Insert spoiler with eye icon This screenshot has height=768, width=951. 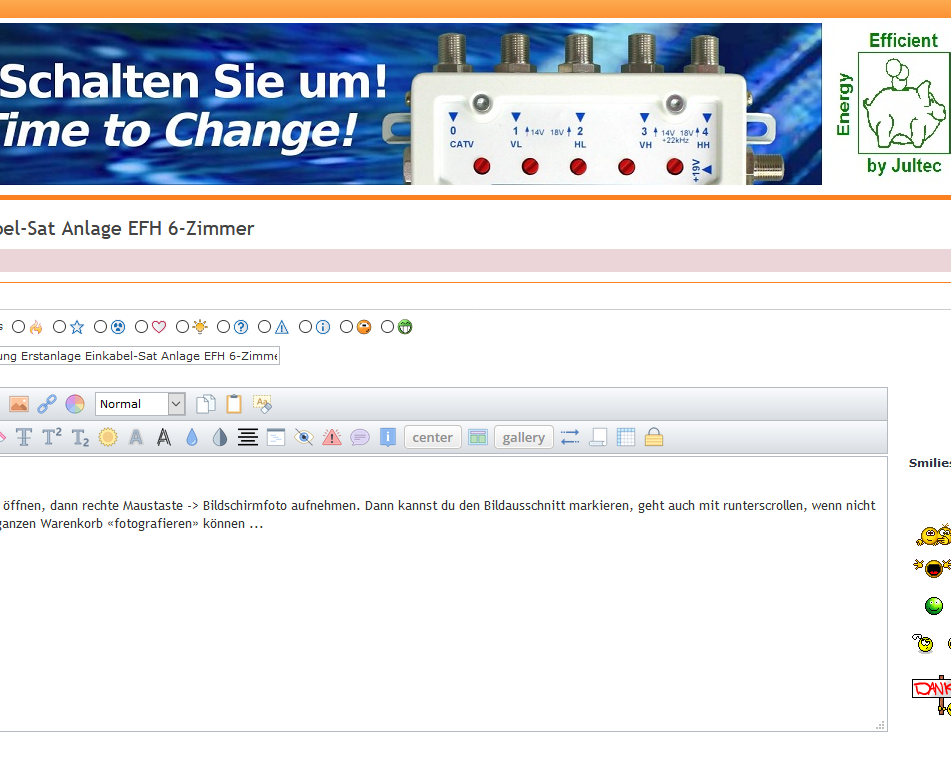(304, 437)
